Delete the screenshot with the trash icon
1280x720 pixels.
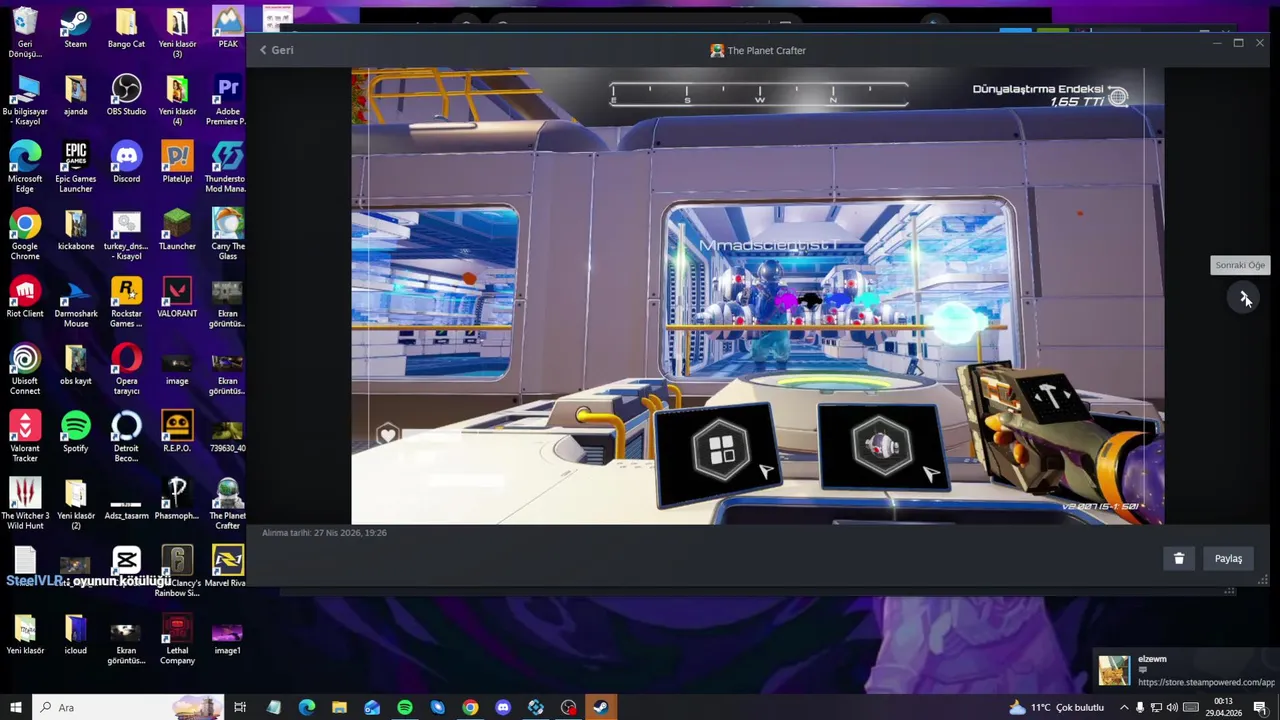click(x=1179, y=559)
